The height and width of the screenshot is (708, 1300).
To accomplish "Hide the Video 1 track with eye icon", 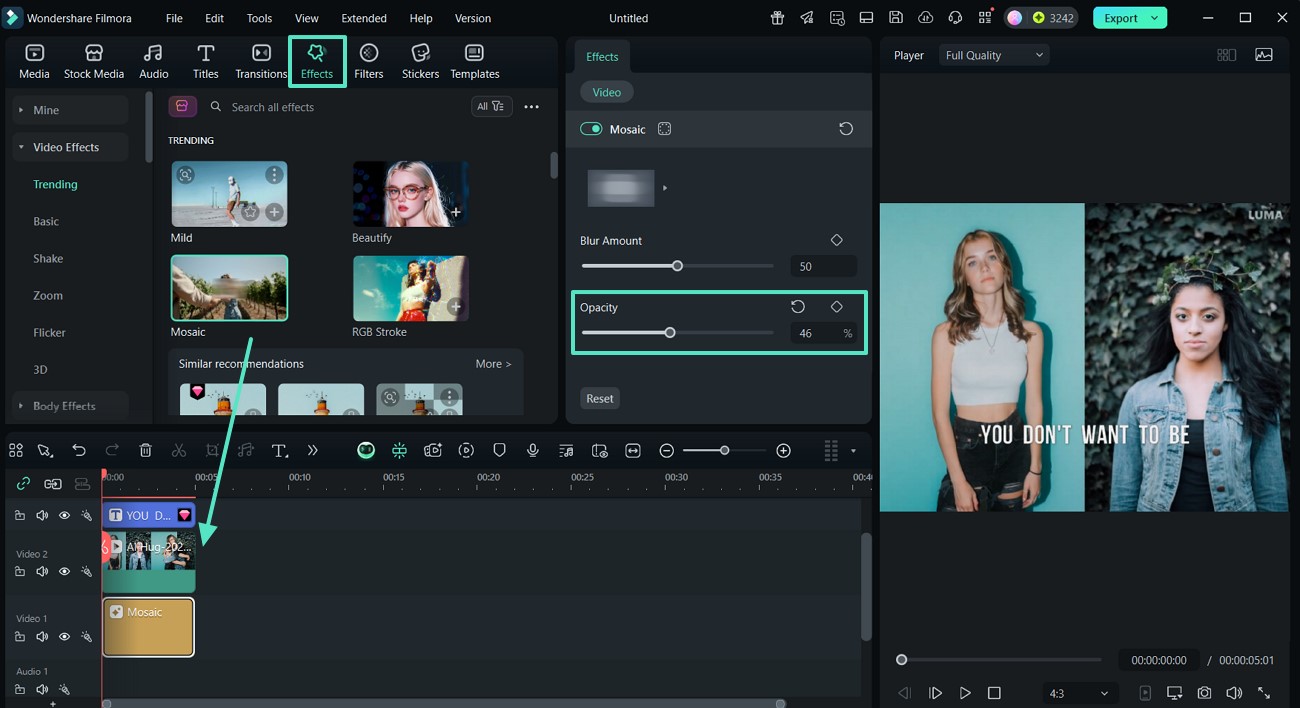I will coord(64,637).
